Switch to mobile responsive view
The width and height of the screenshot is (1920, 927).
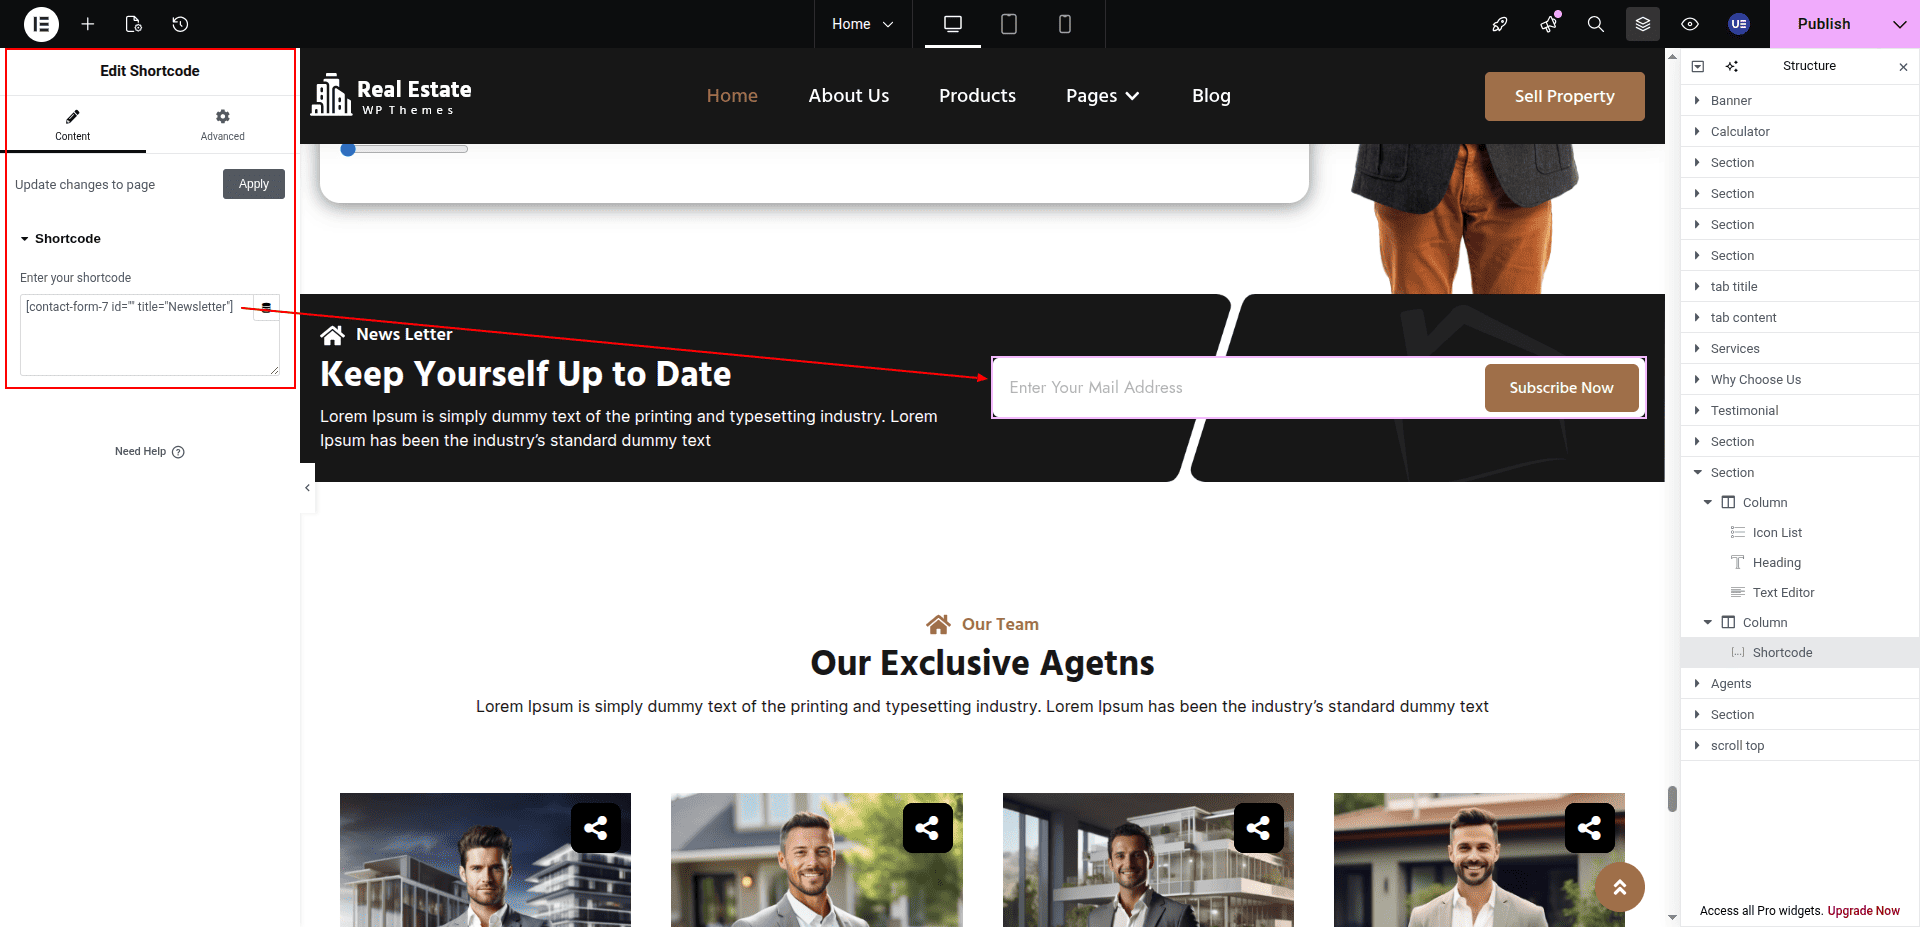(1064, 24)
